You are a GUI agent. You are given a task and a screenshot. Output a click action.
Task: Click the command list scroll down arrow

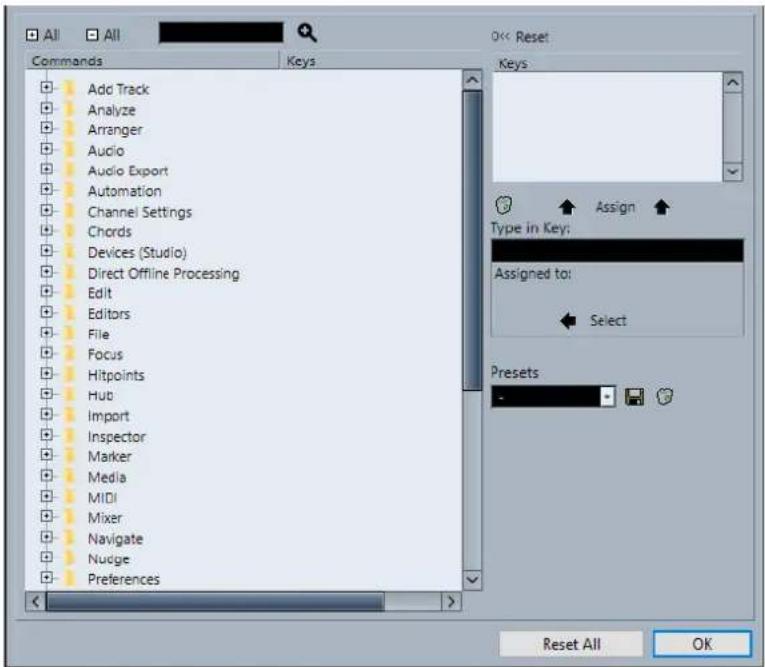click(472, 580)
